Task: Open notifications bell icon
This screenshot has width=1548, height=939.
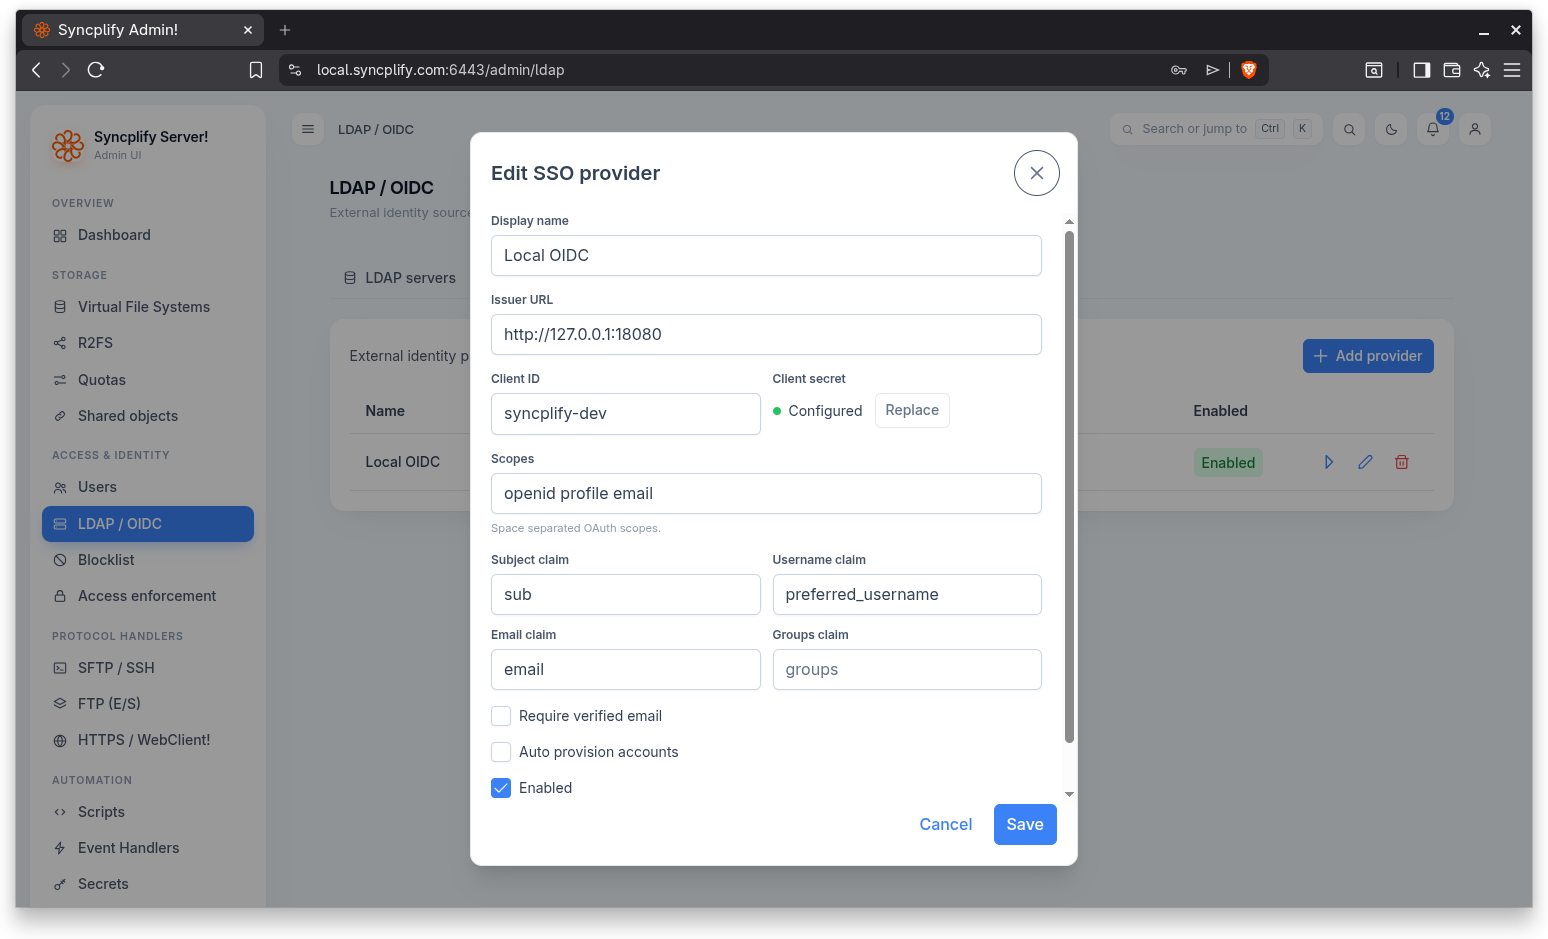Action: coord(1433,129)
